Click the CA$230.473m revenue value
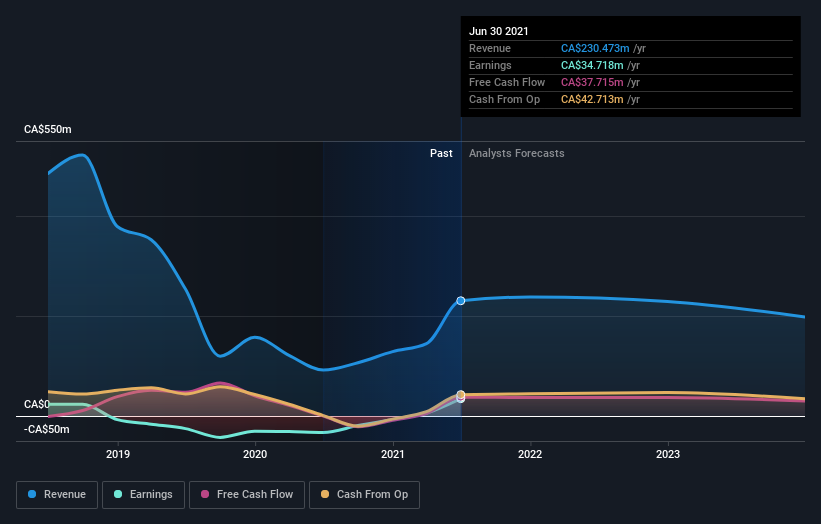Viewport: 821px width, 524px height. [595, 48]
